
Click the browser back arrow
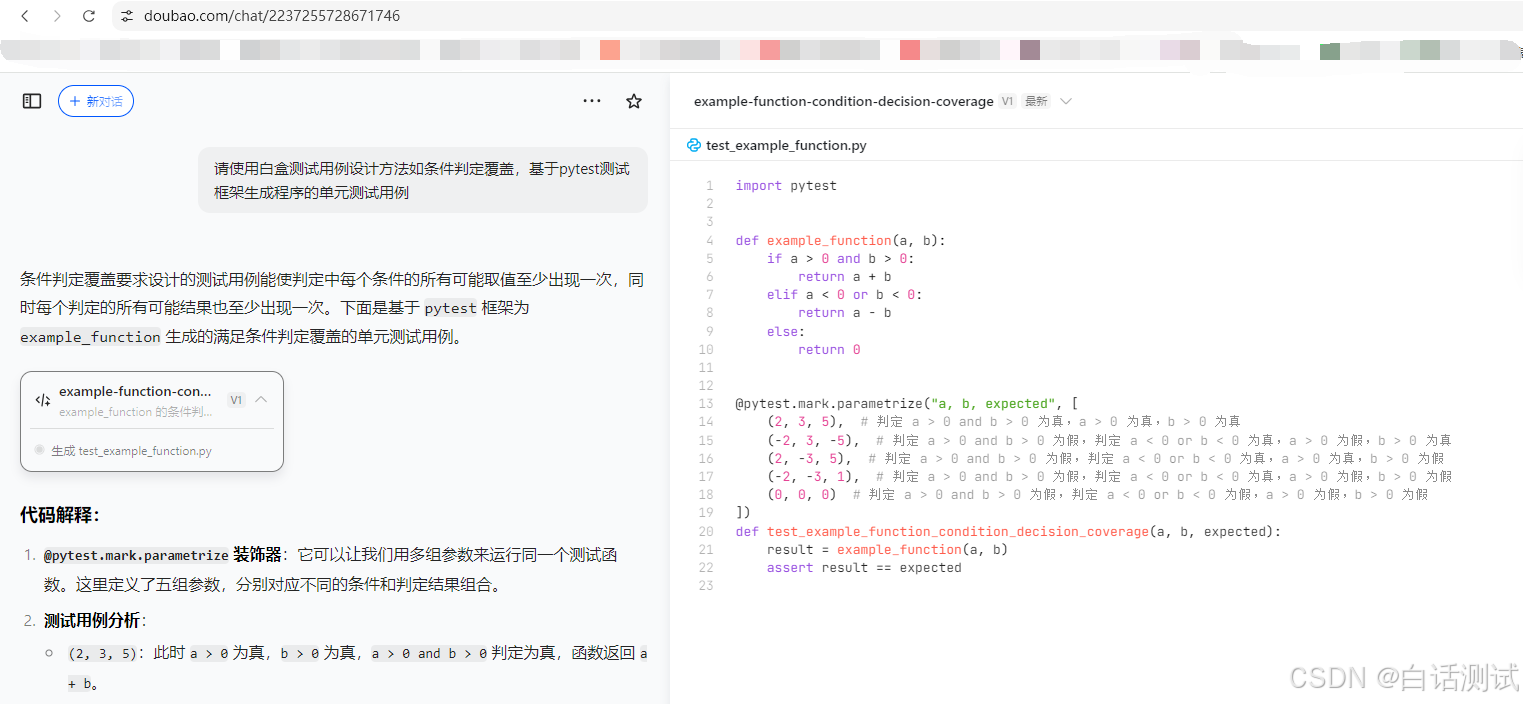click(25, 16)
